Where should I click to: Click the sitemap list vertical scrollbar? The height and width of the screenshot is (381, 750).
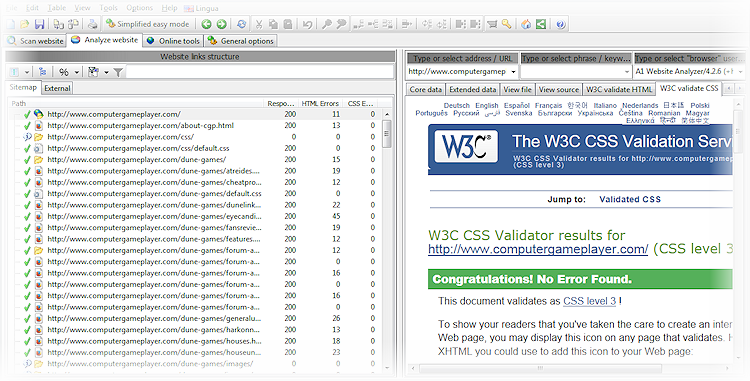point(387,241)
